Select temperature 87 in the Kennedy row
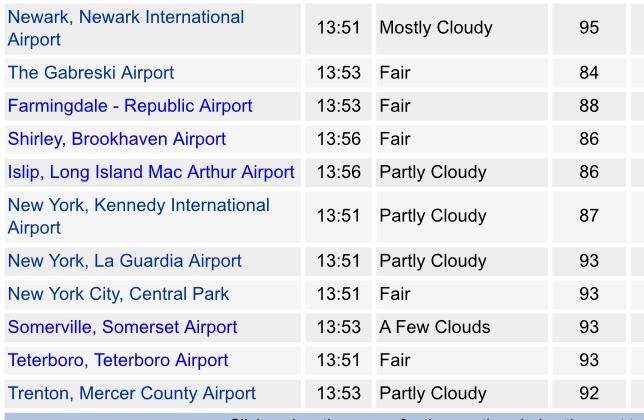 point(589,216)
